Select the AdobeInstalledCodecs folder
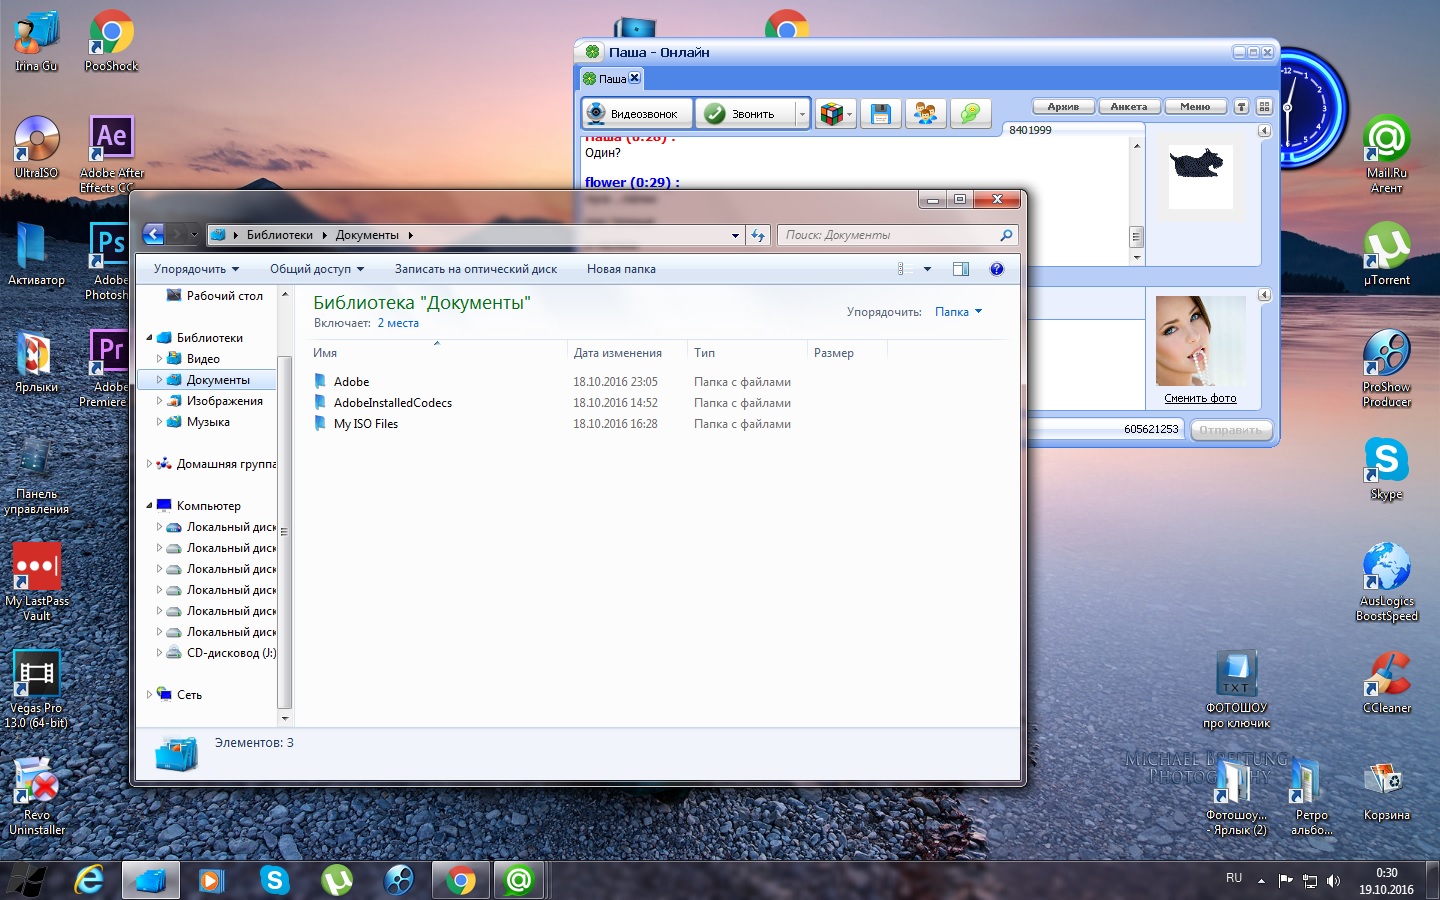1440x900 pixels. (x=392, y=403)
